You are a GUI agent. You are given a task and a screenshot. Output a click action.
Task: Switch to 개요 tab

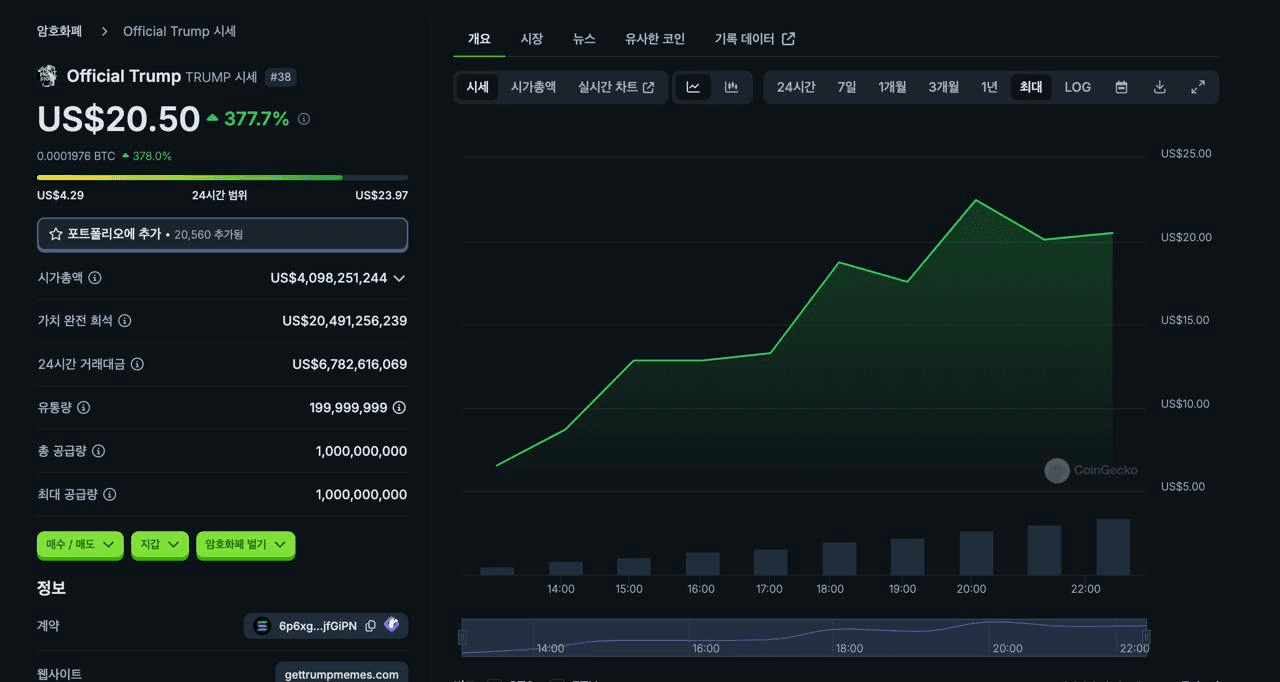point(479,39)
